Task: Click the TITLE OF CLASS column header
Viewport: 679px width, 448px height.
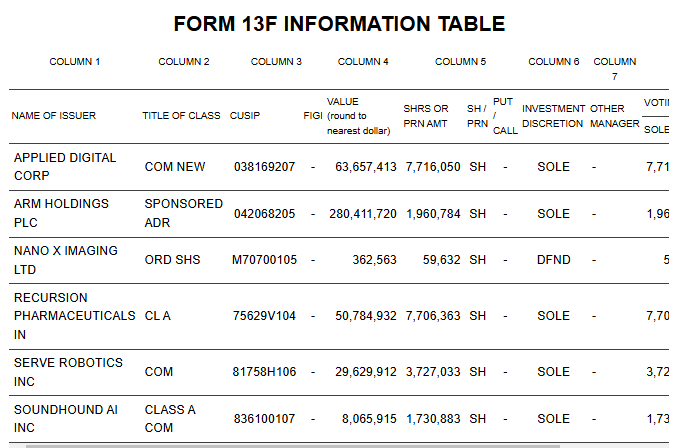Action: point(181,116)
